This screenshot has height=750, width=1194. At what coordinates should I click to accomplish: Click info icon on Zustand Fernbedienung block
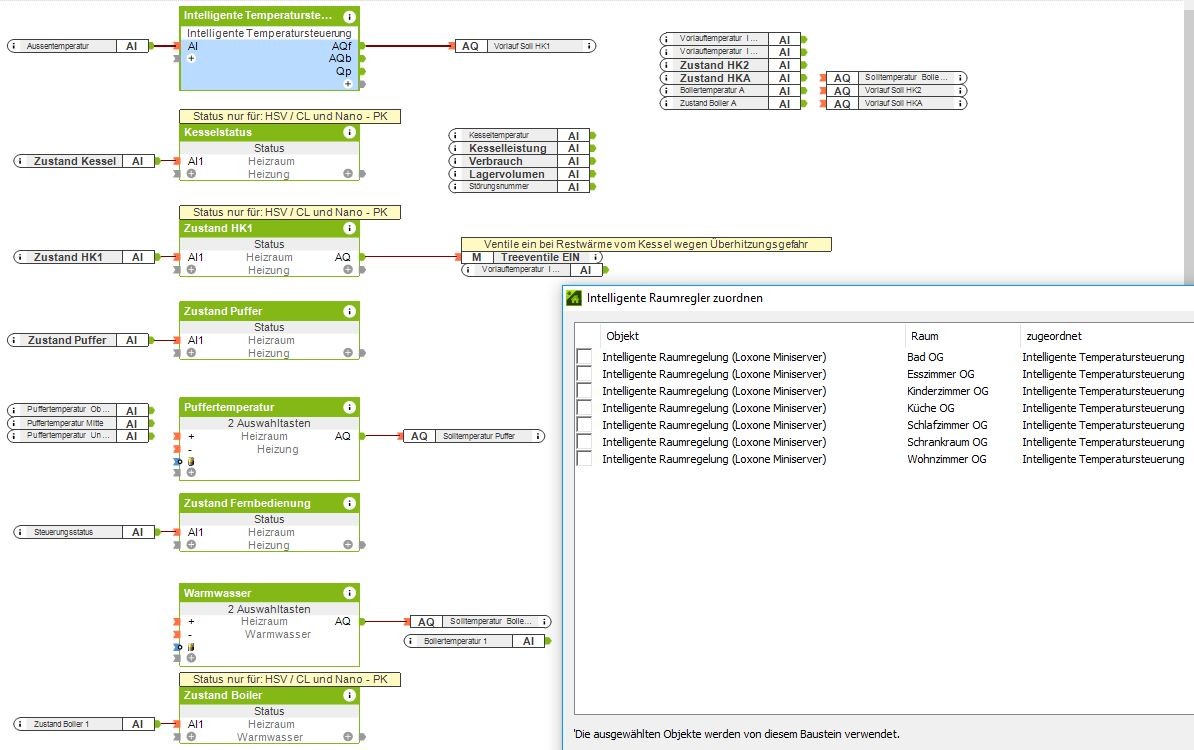(349, 503)
